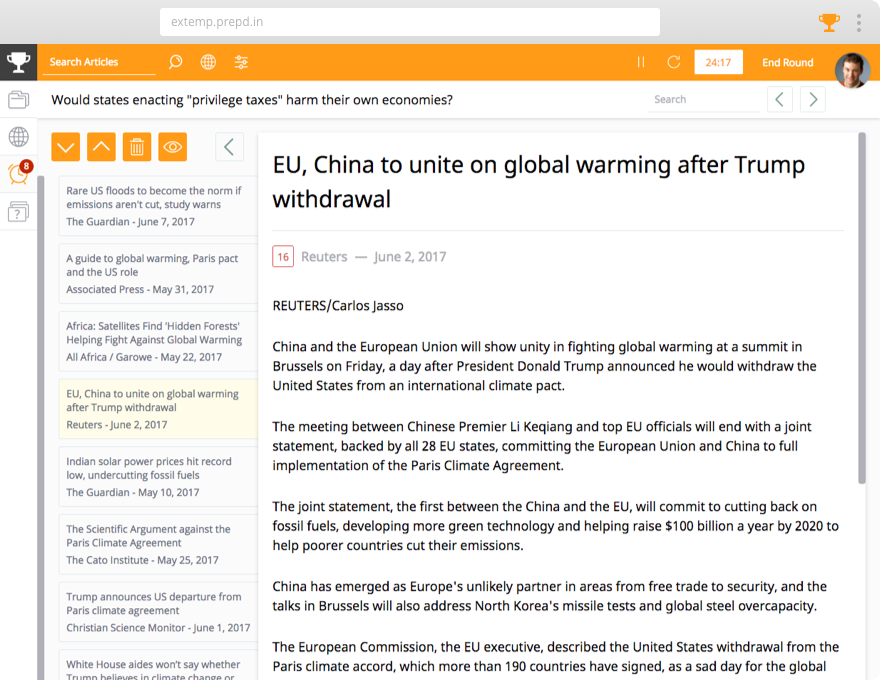Open the question mark help icon in the sidebar
The width and height of the screenshot is (880, 680).
tap(18, 211)
